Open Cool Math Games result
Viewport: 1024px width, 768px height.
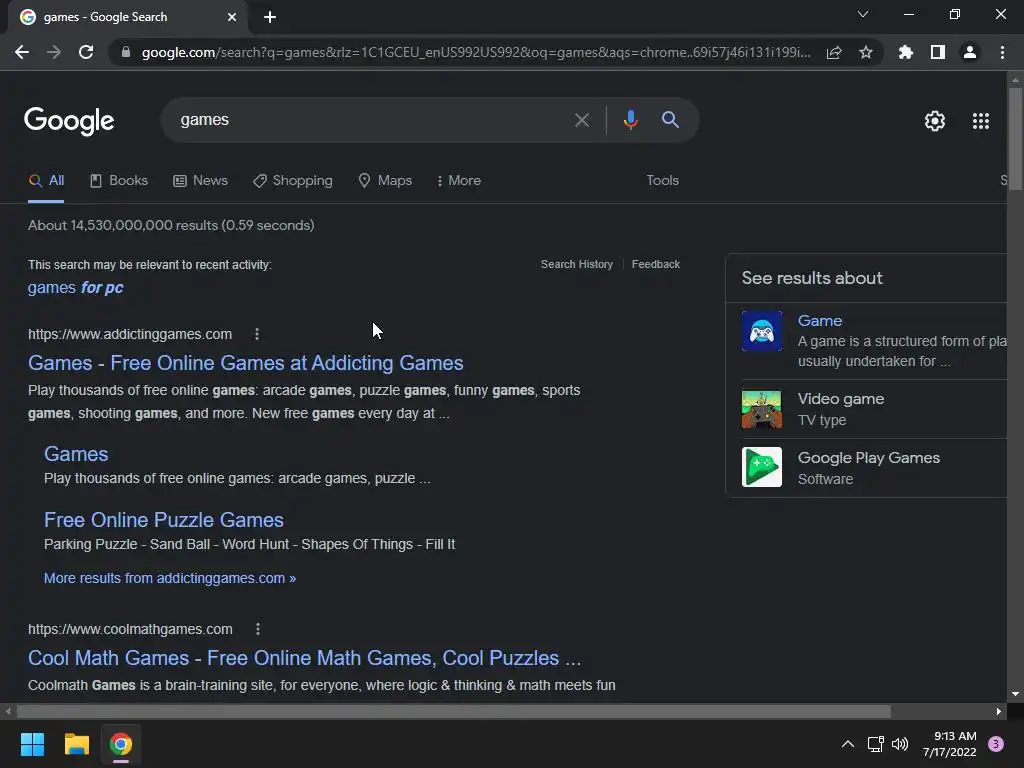pyautogui.click(x=304, y=658)
